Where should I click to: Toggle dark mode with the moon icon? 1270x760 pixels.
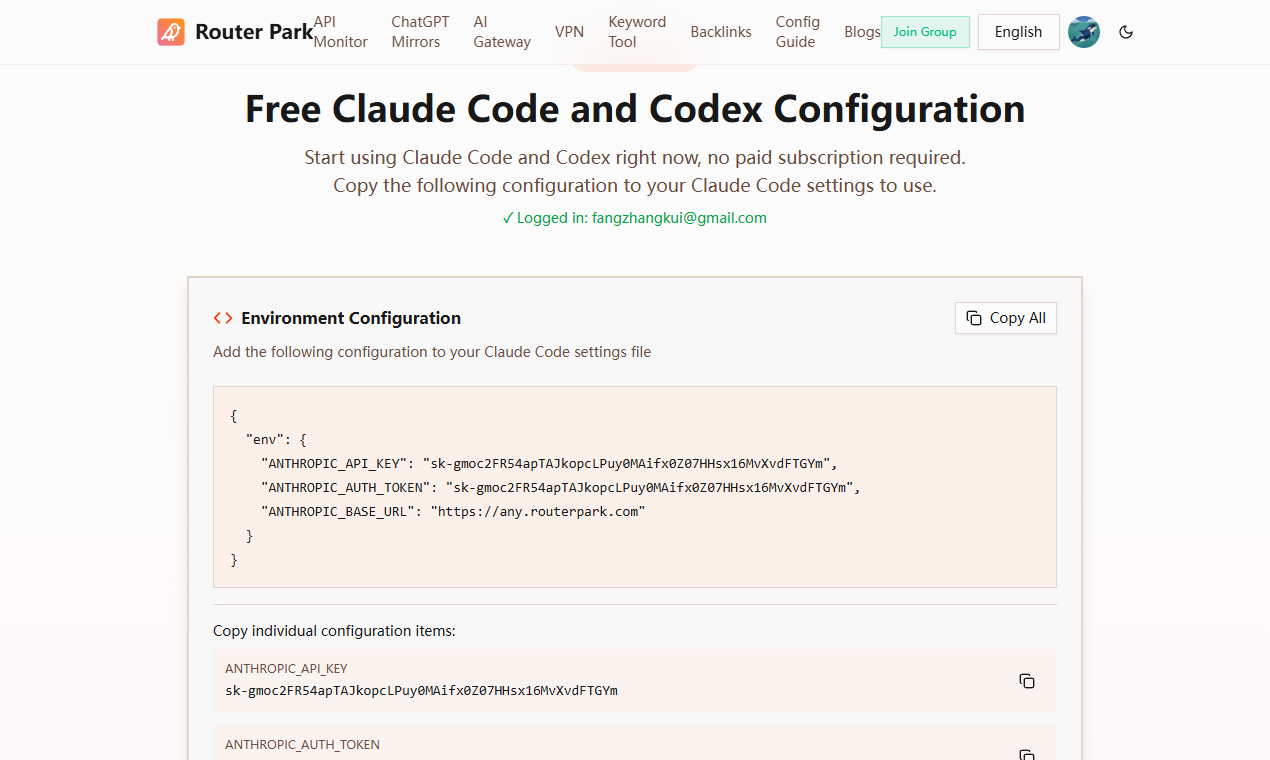(x=1126, y=32)
